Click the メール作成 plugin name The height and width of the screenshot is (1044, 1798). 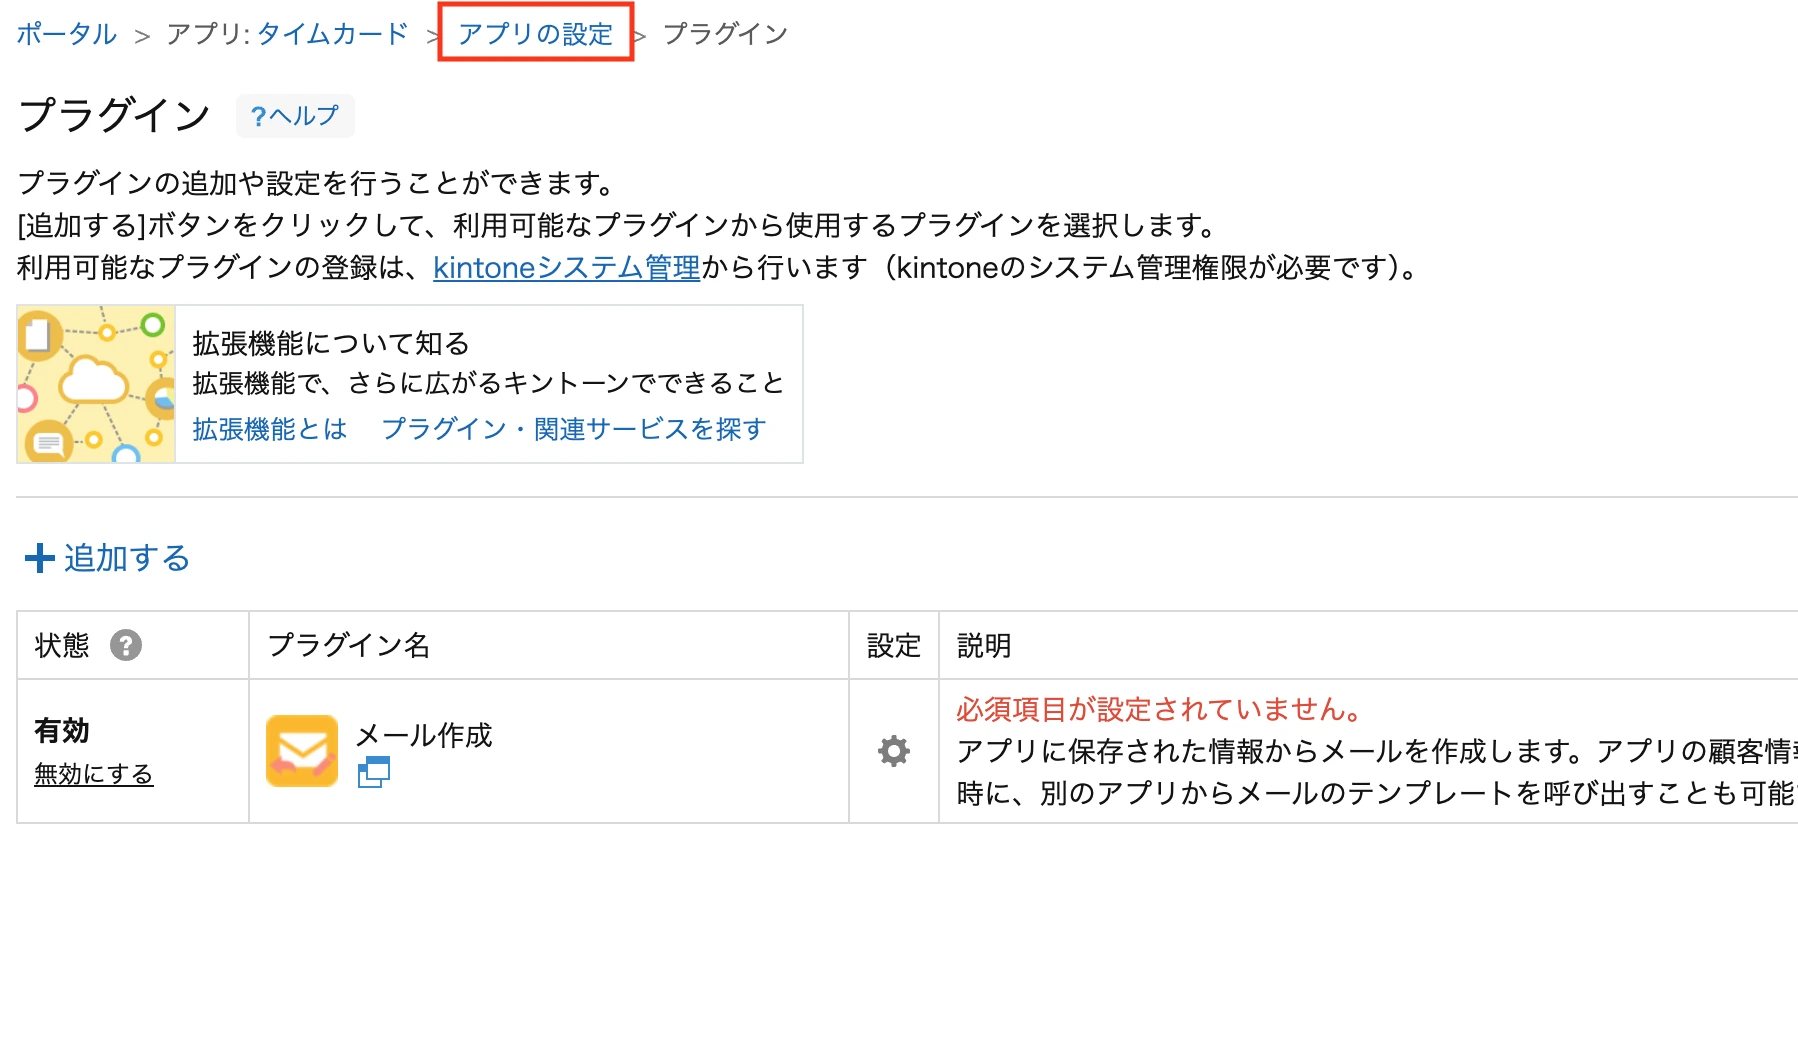424,735
